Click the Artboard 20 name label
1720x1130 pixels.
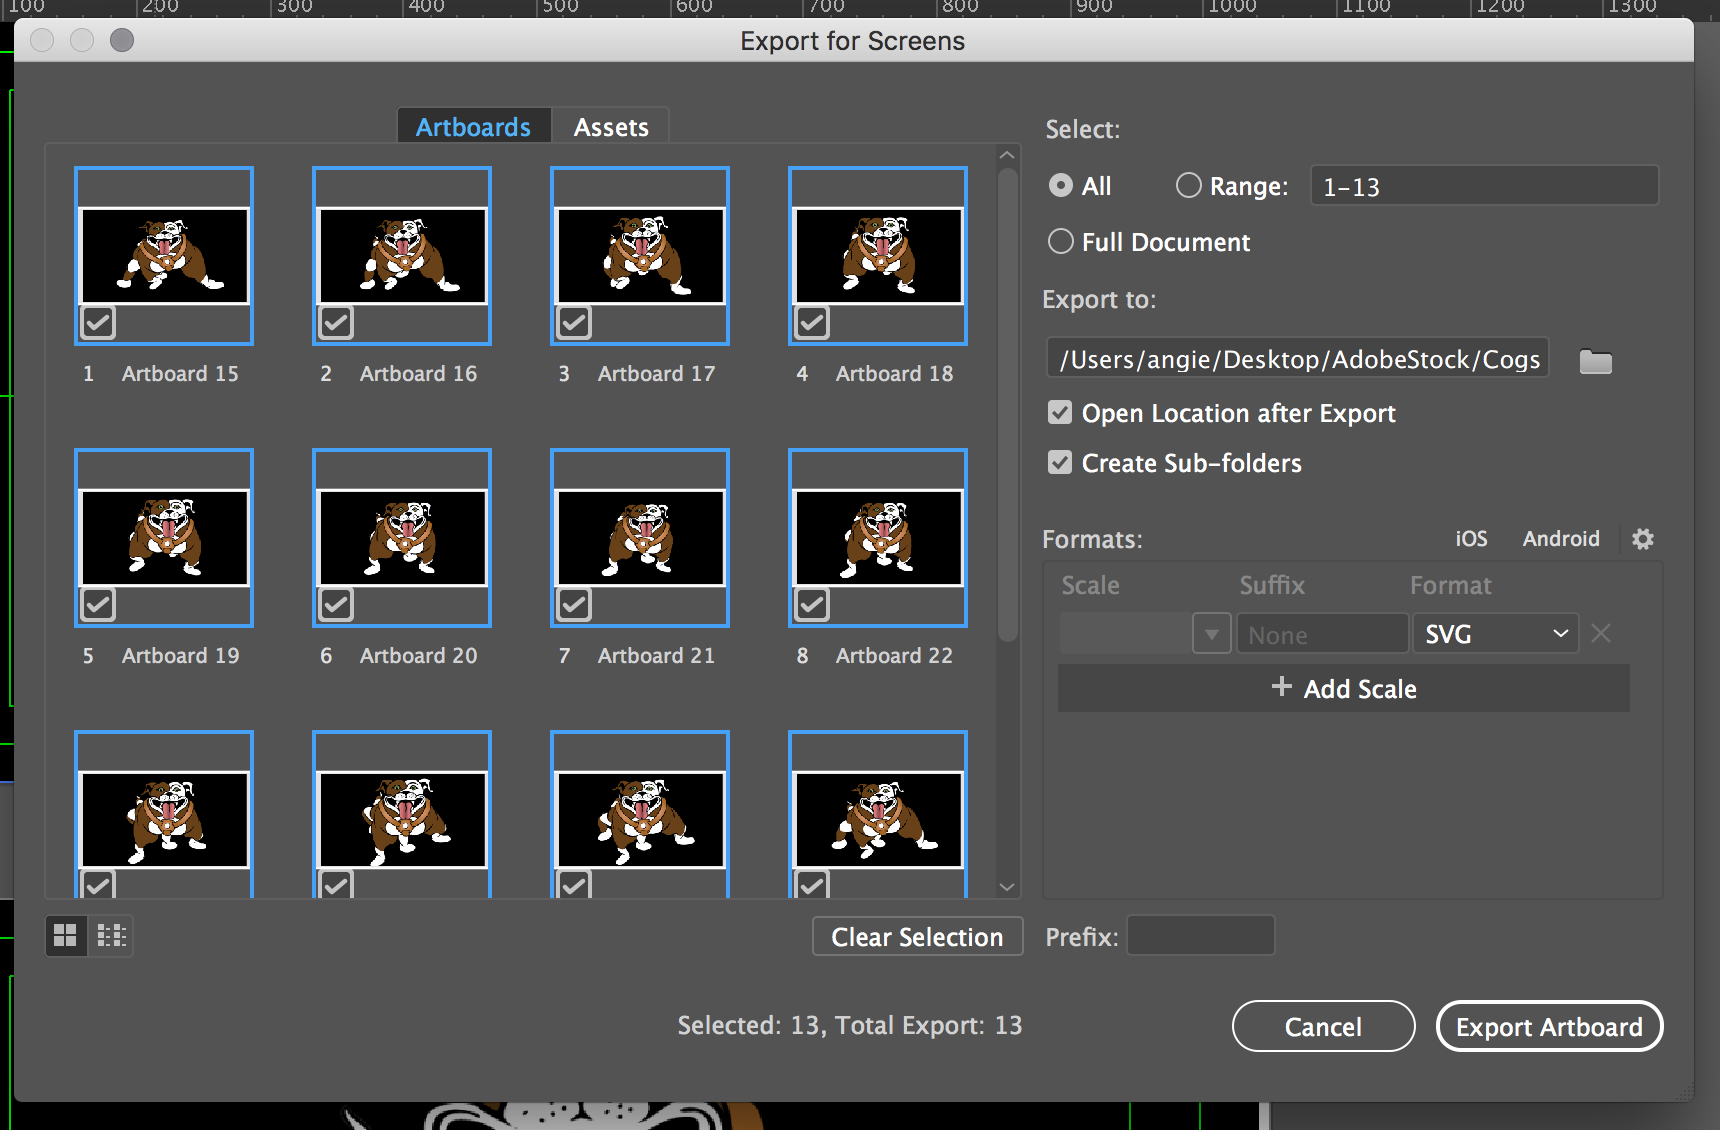tap(418, 656)
